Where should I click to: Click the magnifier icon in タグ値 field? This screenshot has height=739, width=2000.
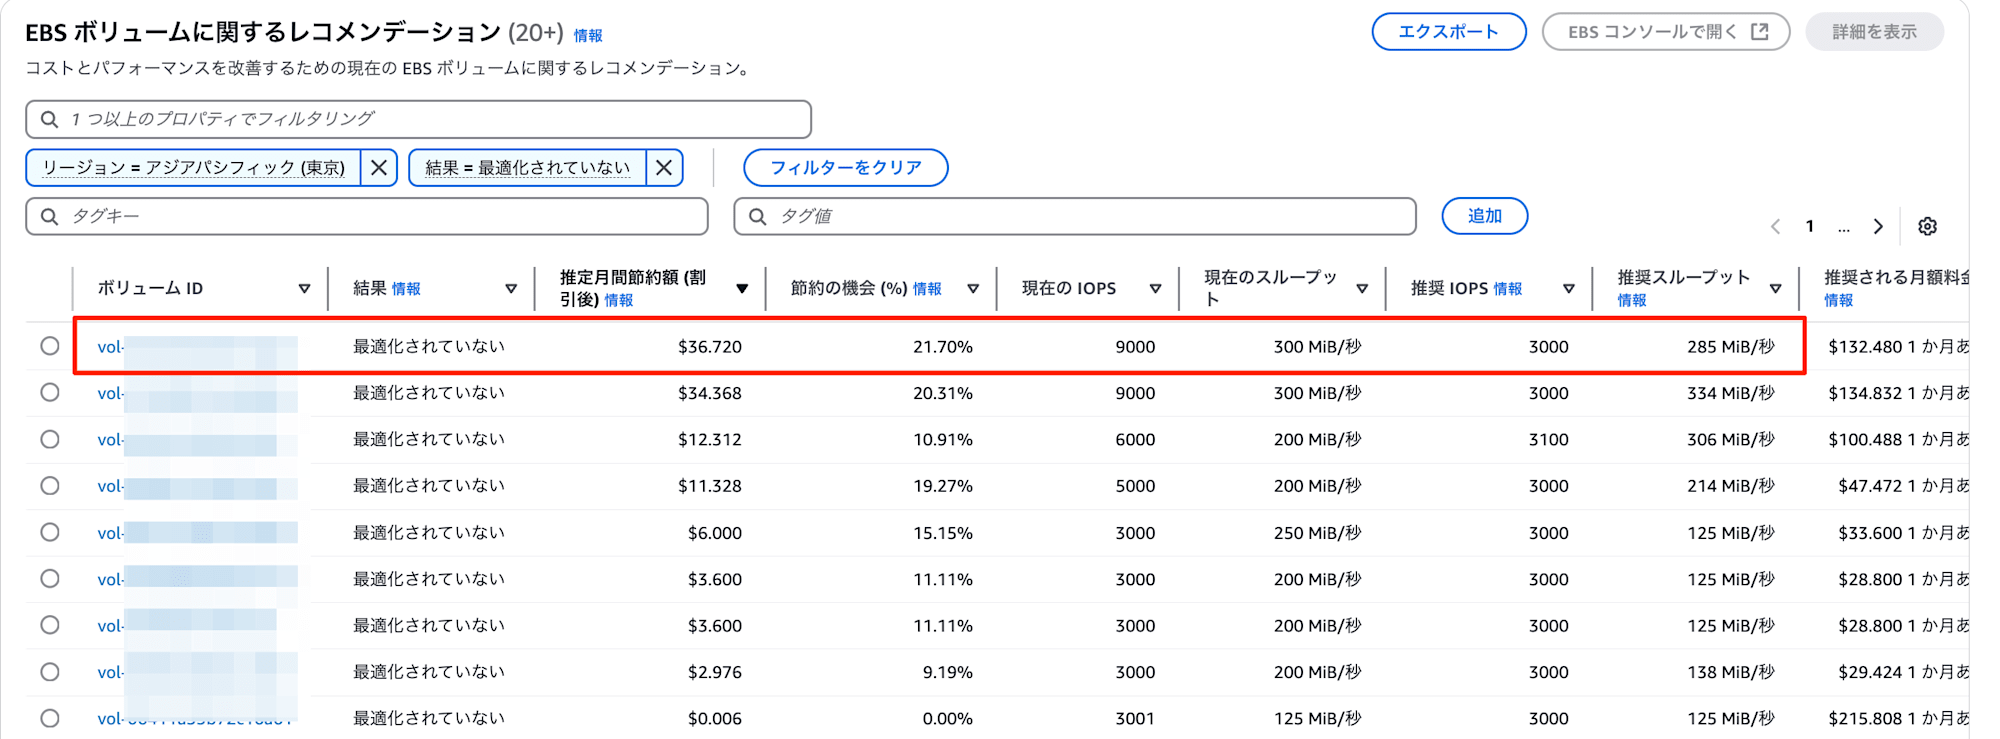[758, 216]
